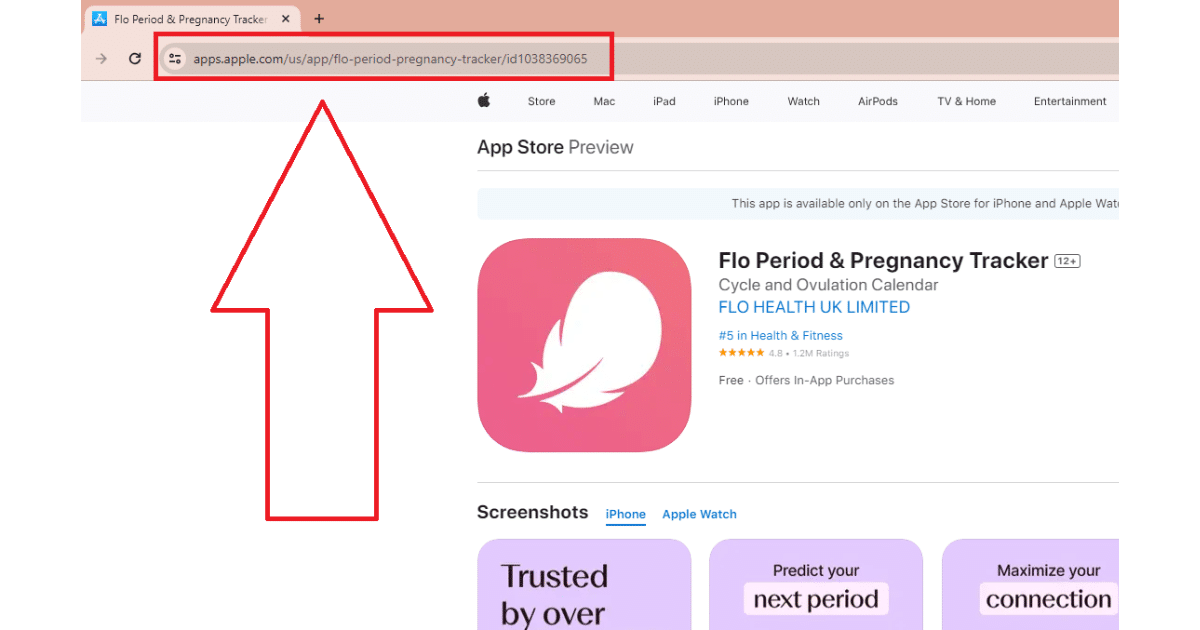Open a new browser tab with plus
This screenshot has height=630, width=1200.
319,19
